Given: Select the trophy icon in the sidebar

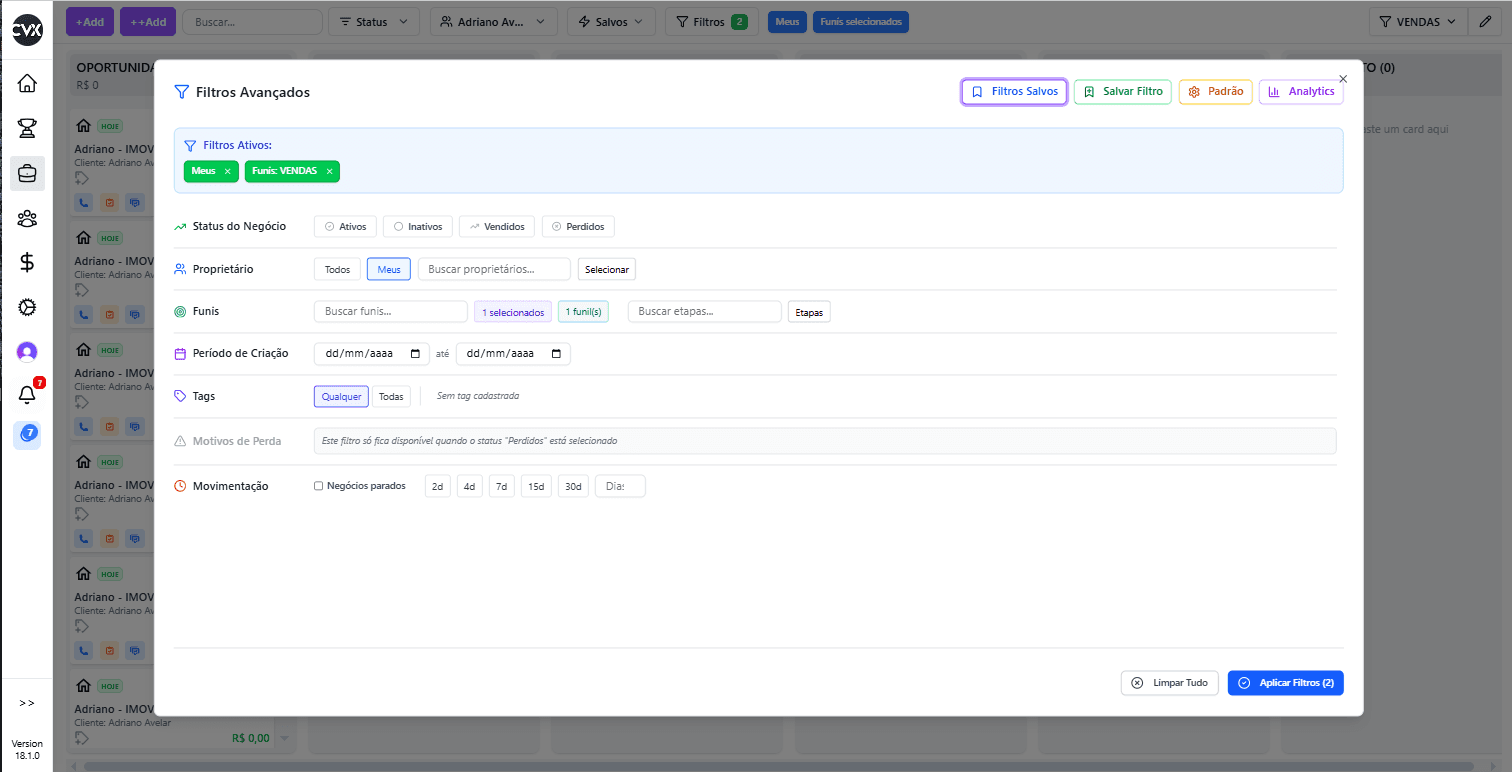Looking at the screenshot, I should [27, 128].
